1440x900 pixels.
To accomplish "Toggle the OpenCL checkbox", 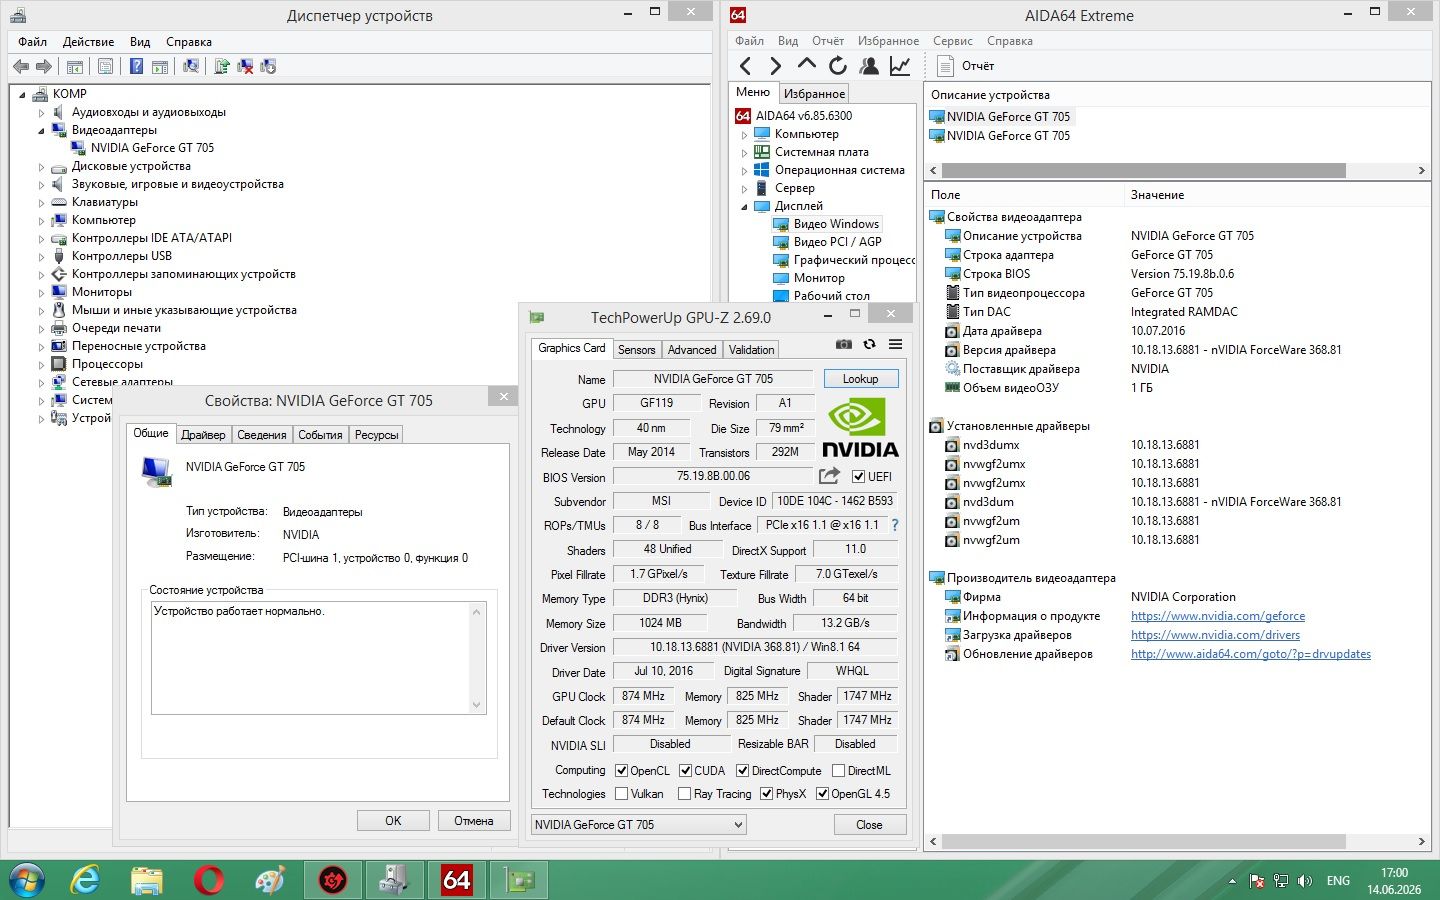I will [622, 771].
